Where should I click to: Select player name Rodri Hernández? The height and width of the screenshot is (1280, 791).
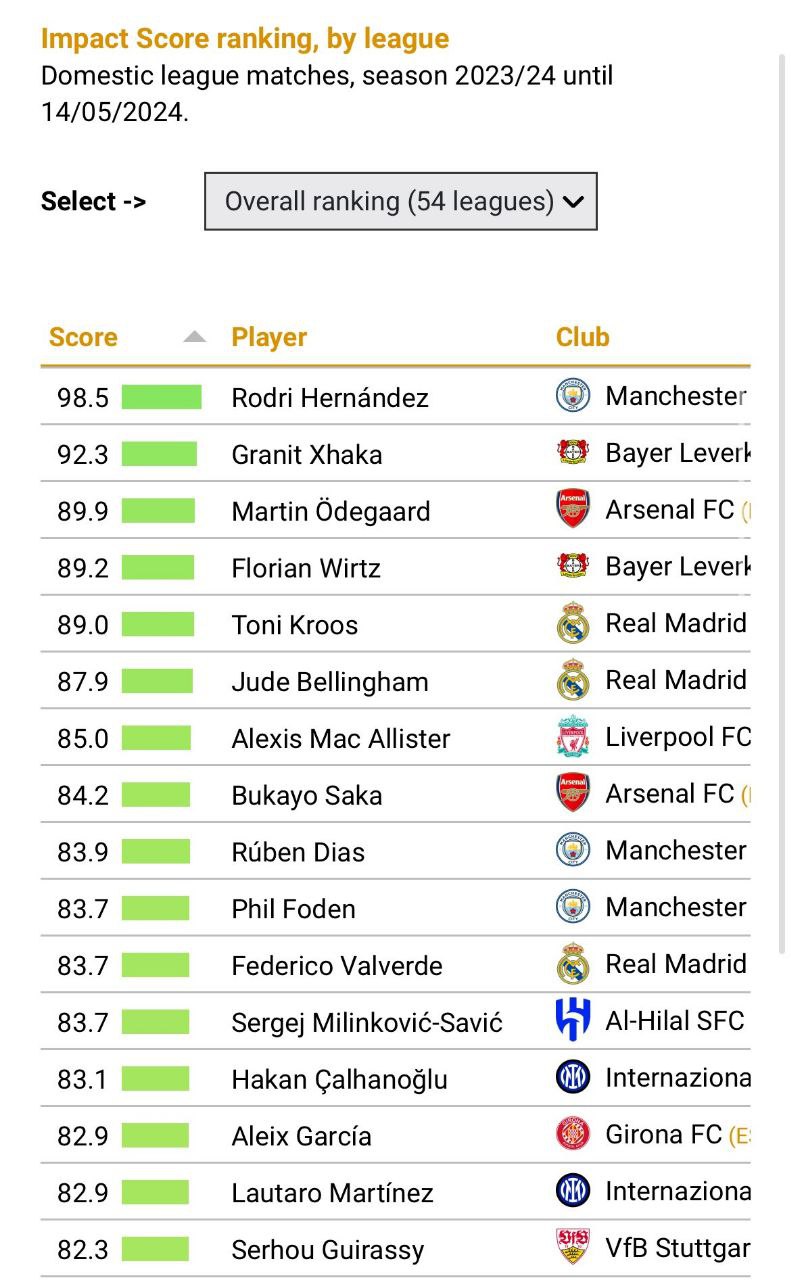pyautogui.click(x=330, y=397)
